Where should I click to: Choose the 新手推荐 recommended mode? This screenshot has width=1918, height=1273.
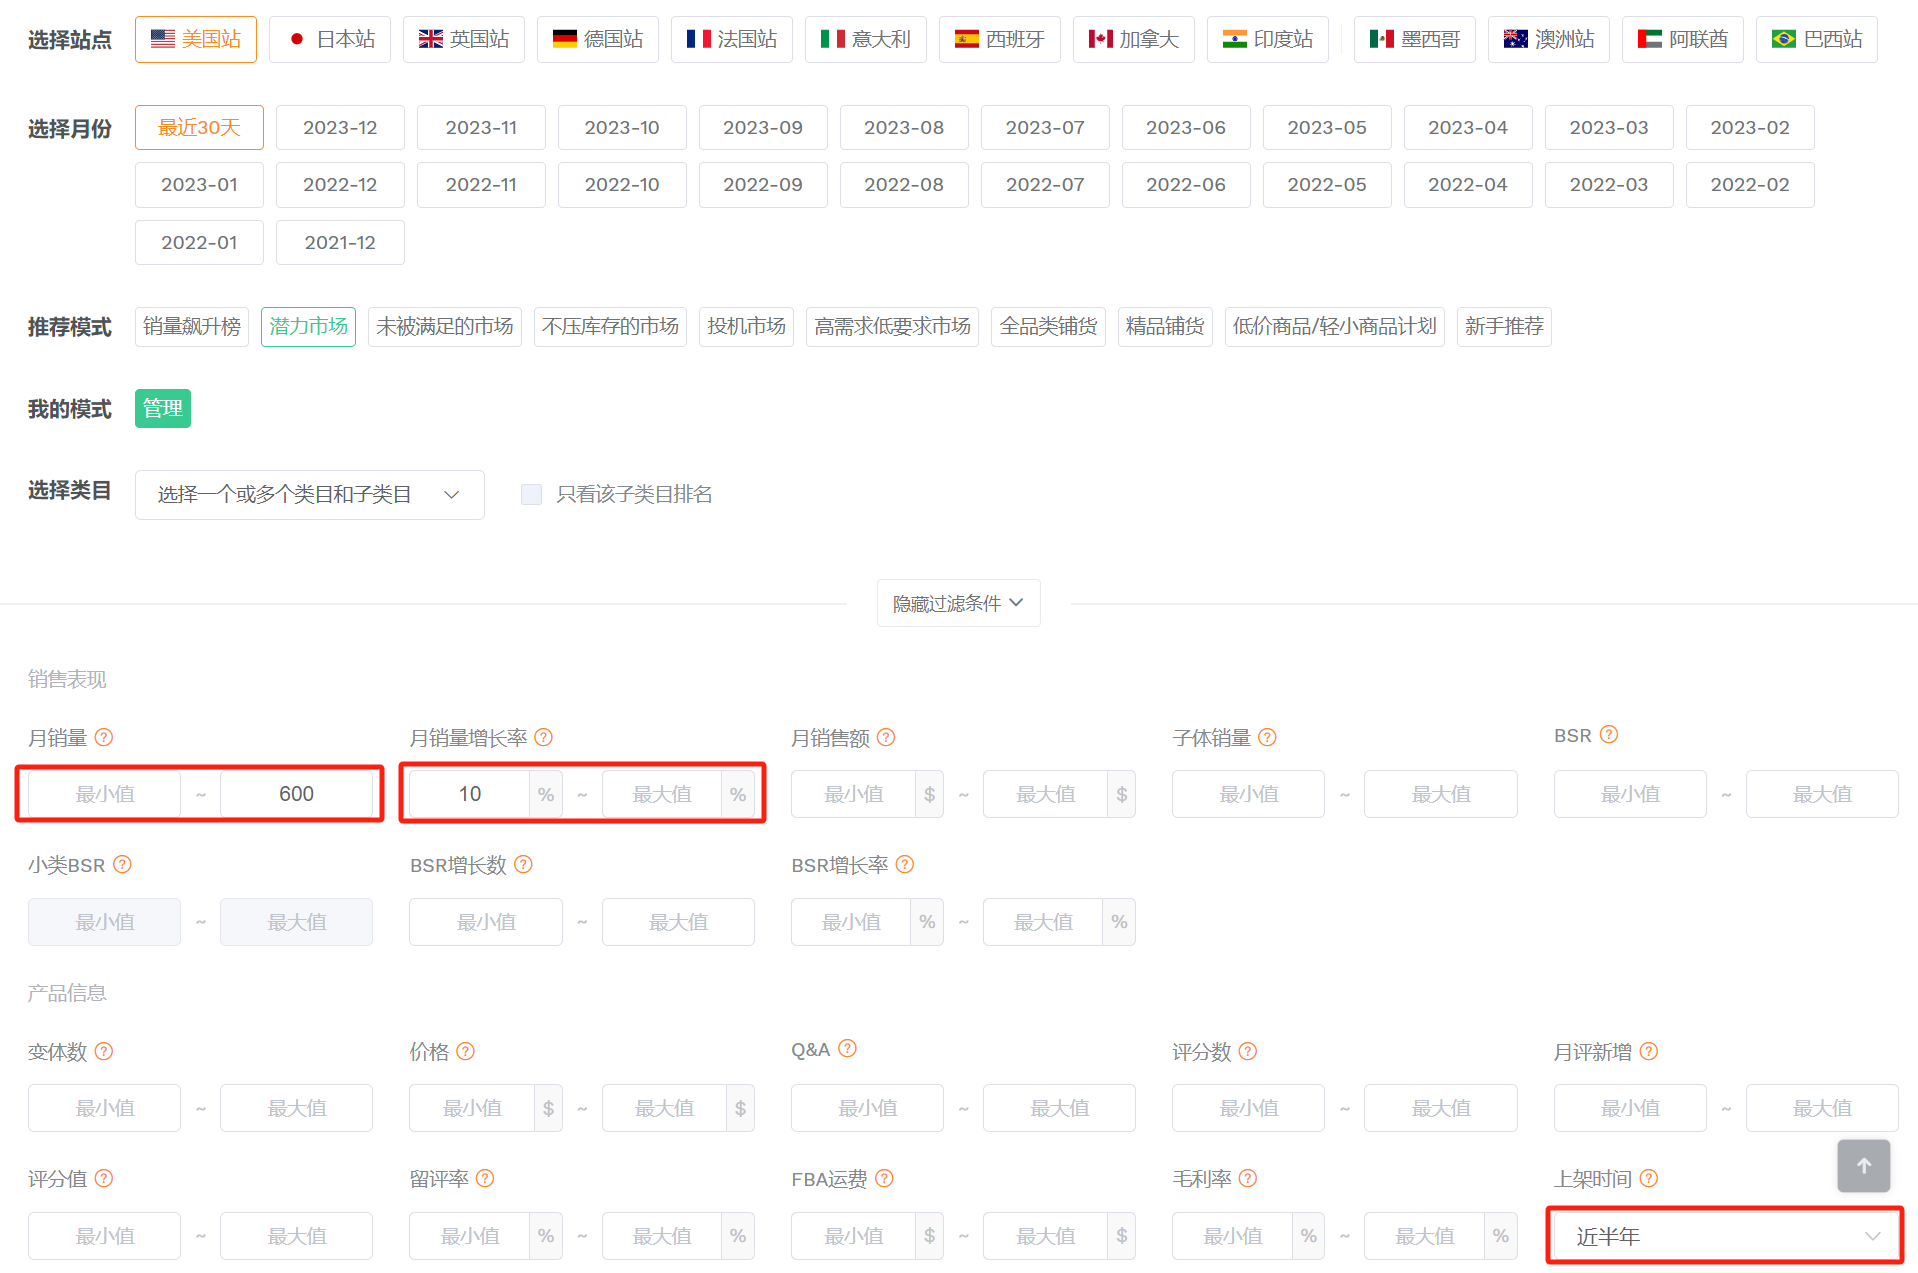tap(1503, 327)
